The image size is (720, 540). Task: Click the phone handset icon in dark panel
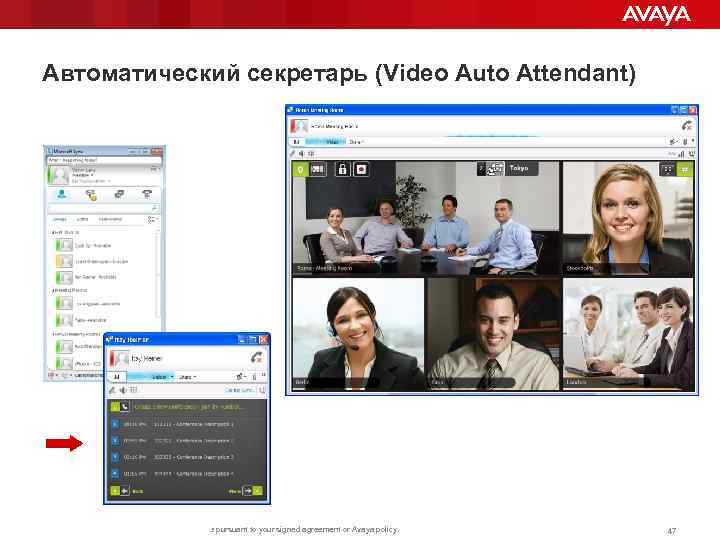125,407
